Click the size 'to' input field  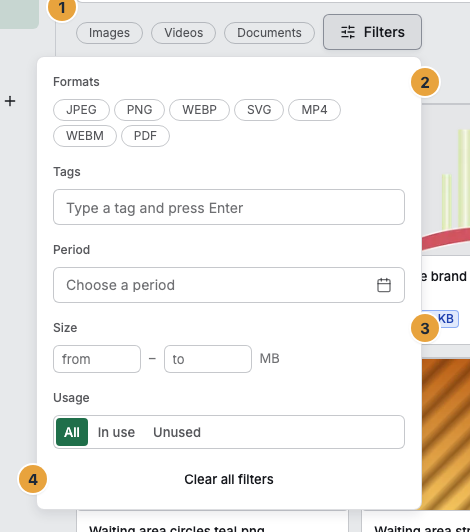point(208,359)
